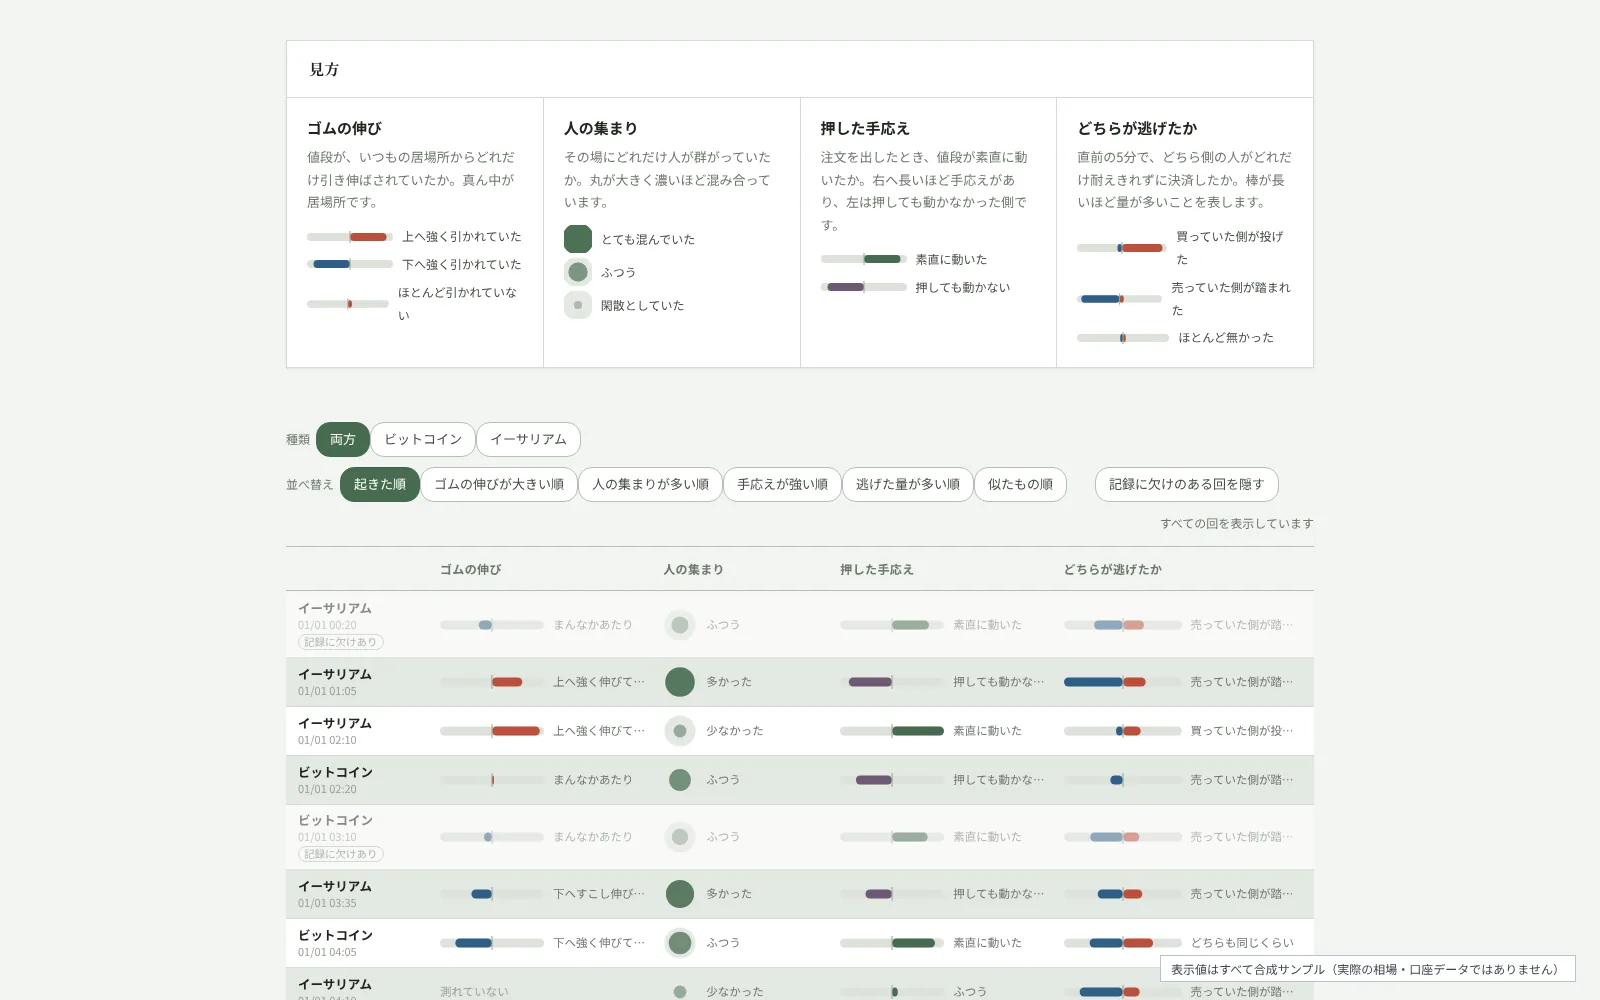Select the イーサリアム 01/01 03:35 row title
The width and height of the screenshot is (1600, 1000).
point(335,886)
